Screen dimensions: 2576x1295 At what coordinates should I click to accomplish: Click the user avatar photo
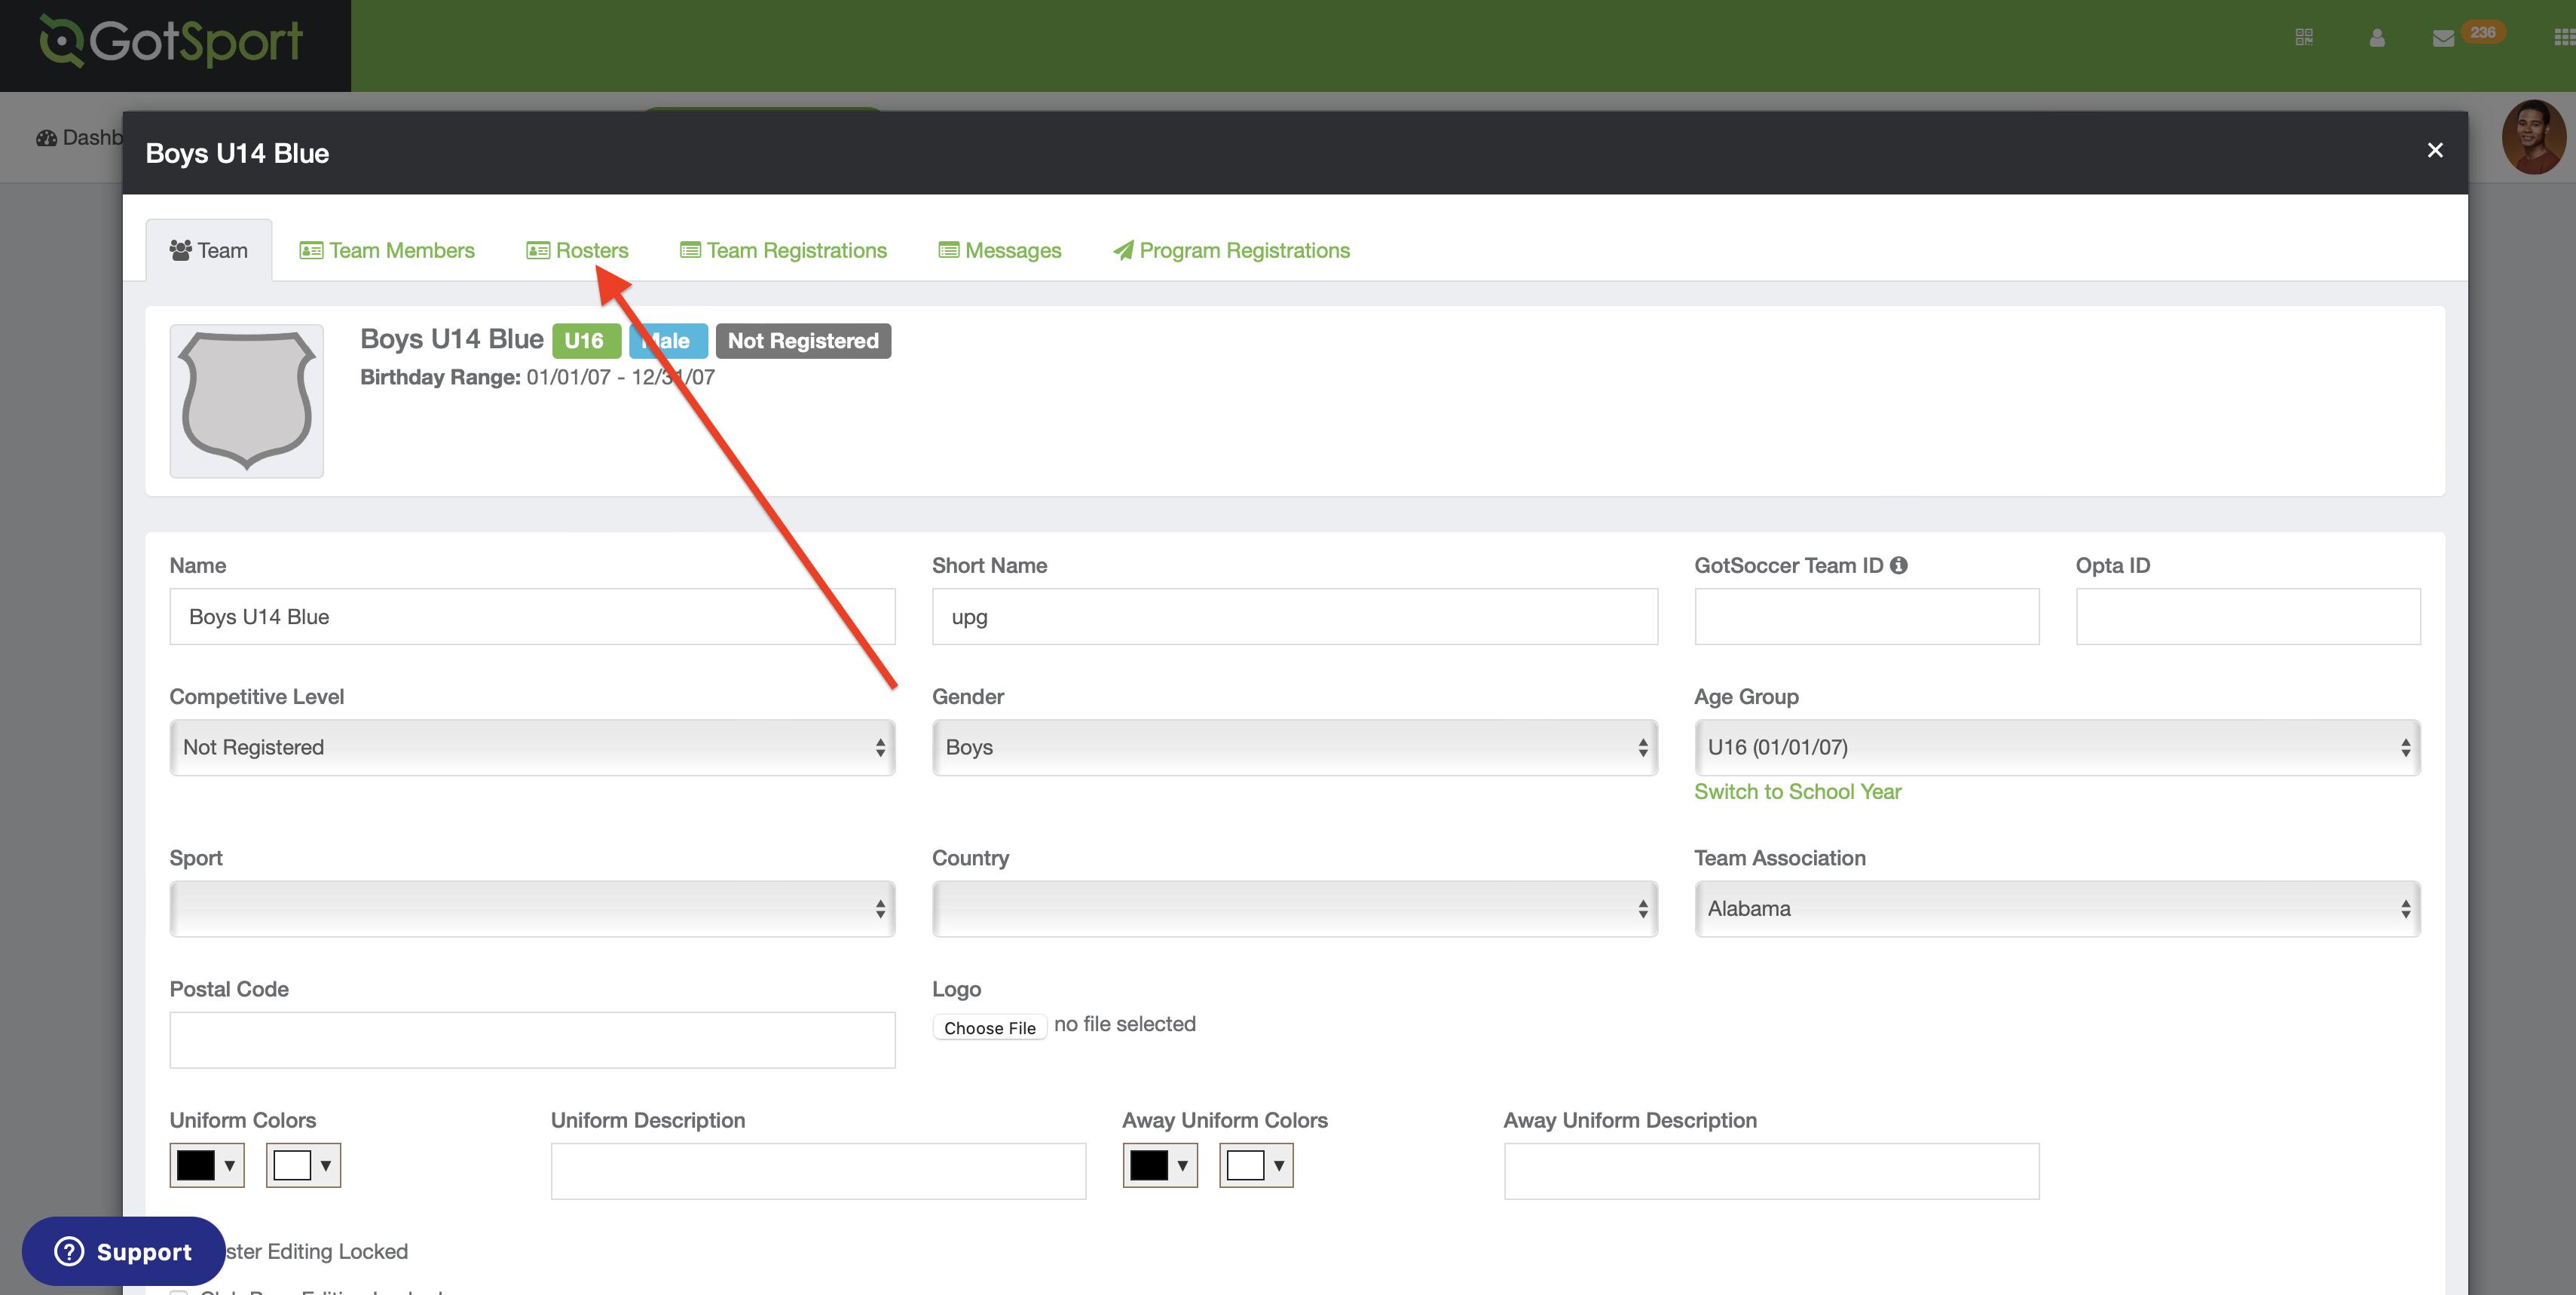(x=2536, y=137)
